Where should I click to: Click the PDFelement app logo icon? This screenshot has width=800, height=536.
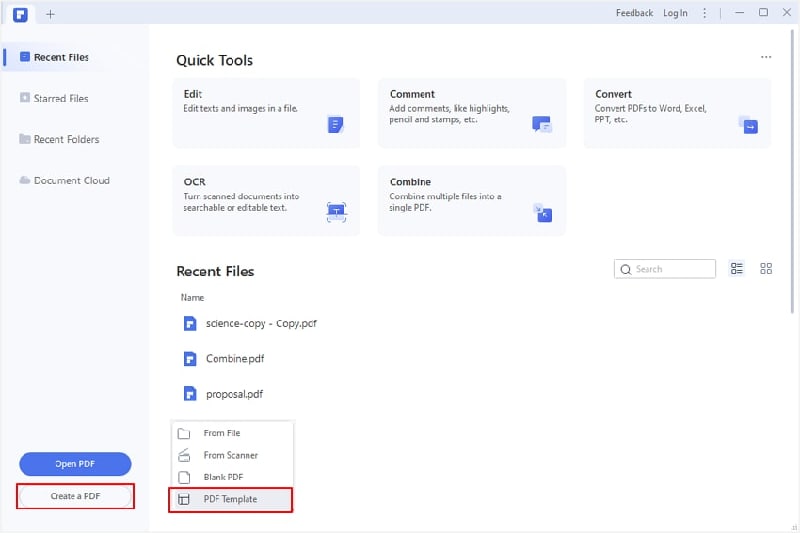(21, 14)
